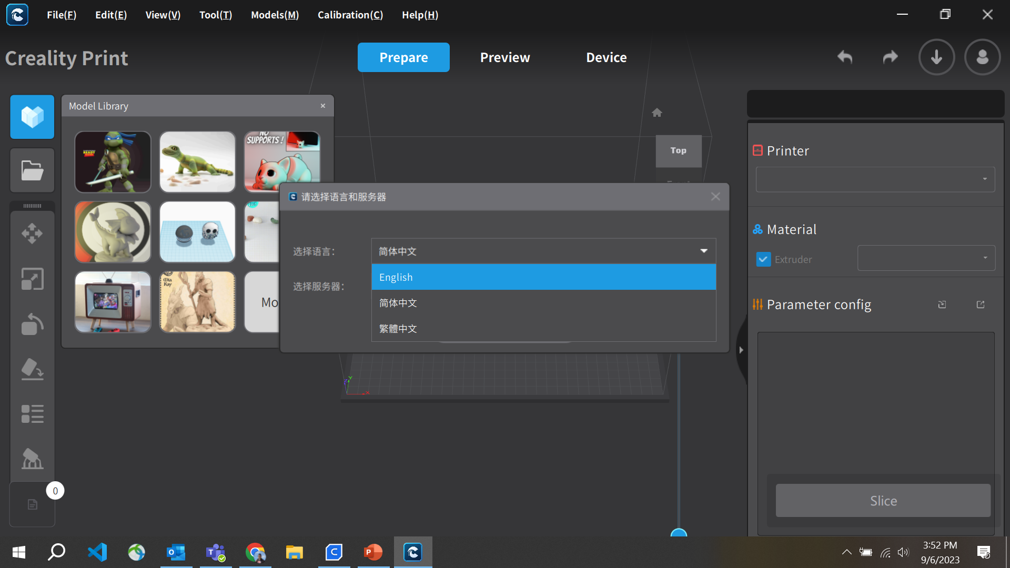Open the Calibration(C) menu
This screenshot has height=568, width=1010.
(350, 14)
